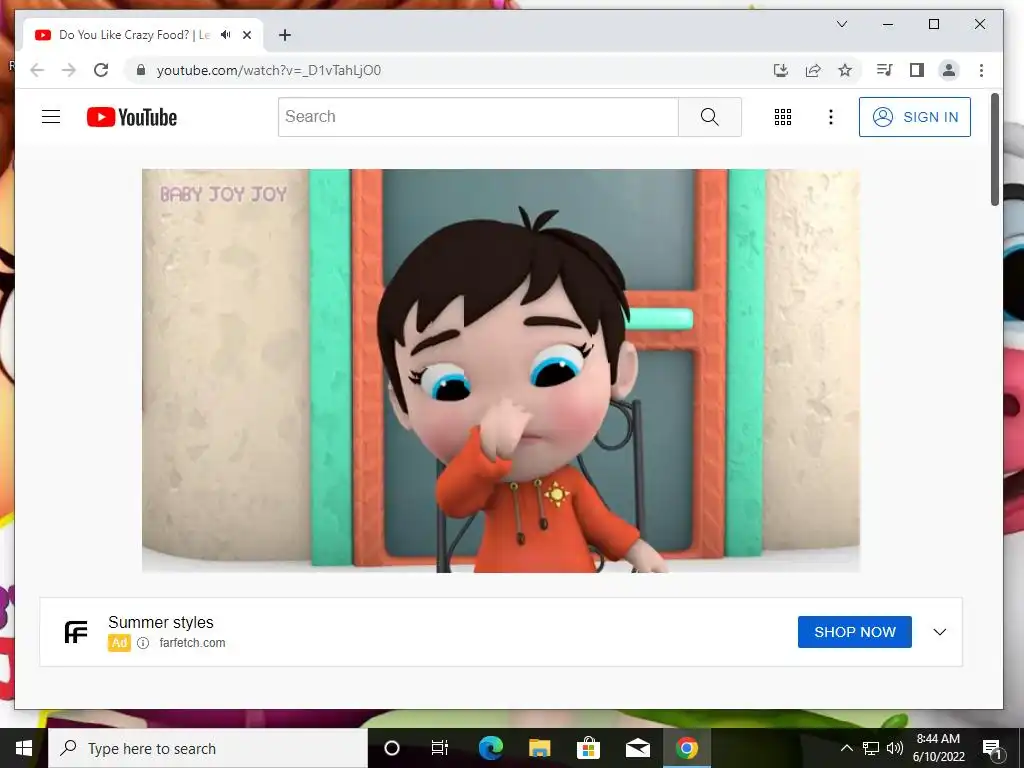Open a new tab with plus button
The height and width of the screenshot is (768, 1024).
(285, 35)
